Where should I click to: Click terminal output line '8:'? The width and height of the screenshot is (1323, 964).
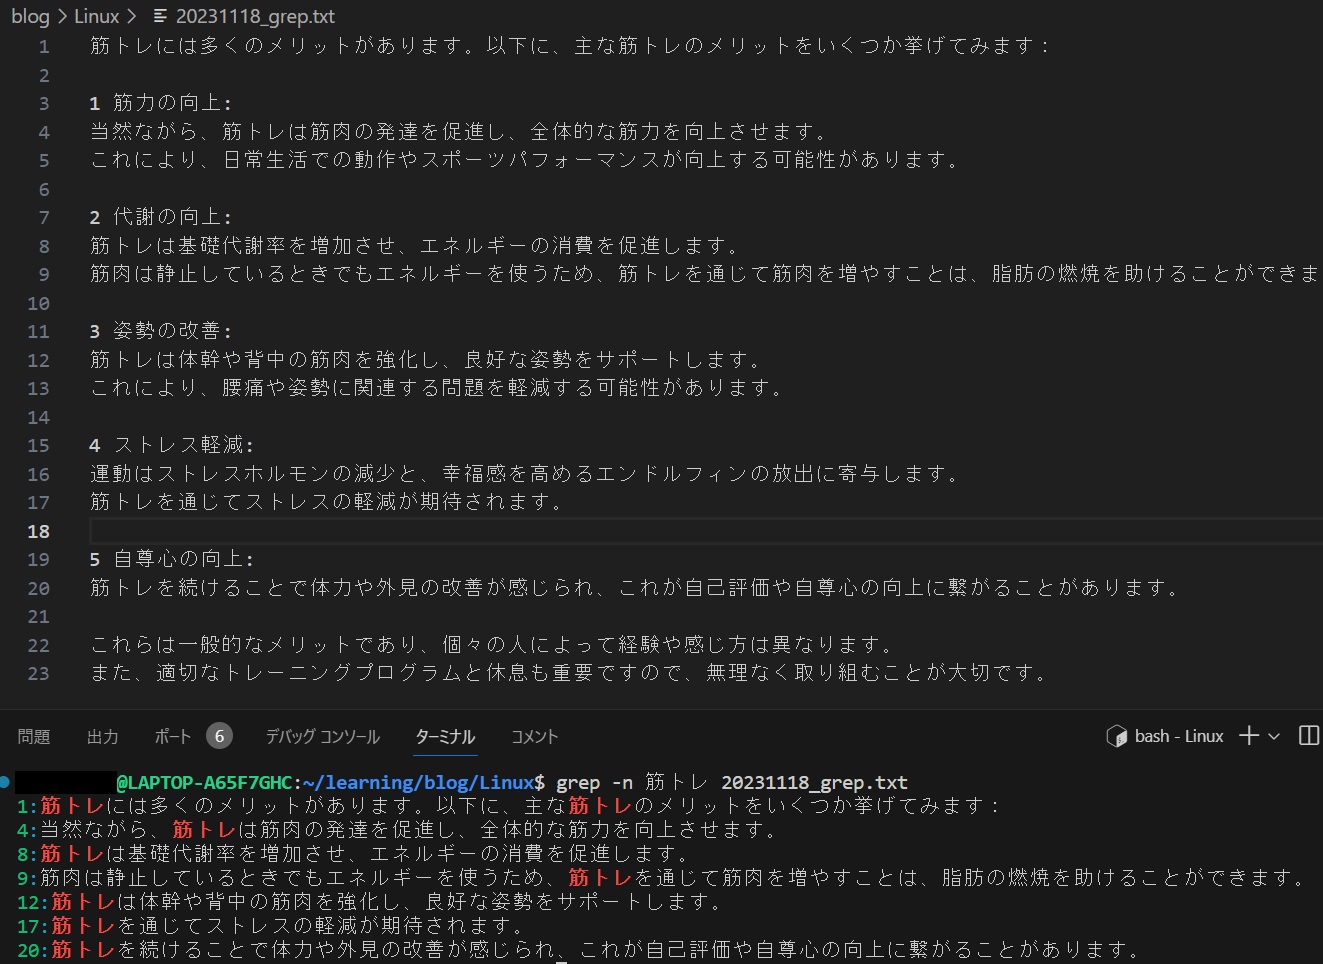[x=354, y=854]
